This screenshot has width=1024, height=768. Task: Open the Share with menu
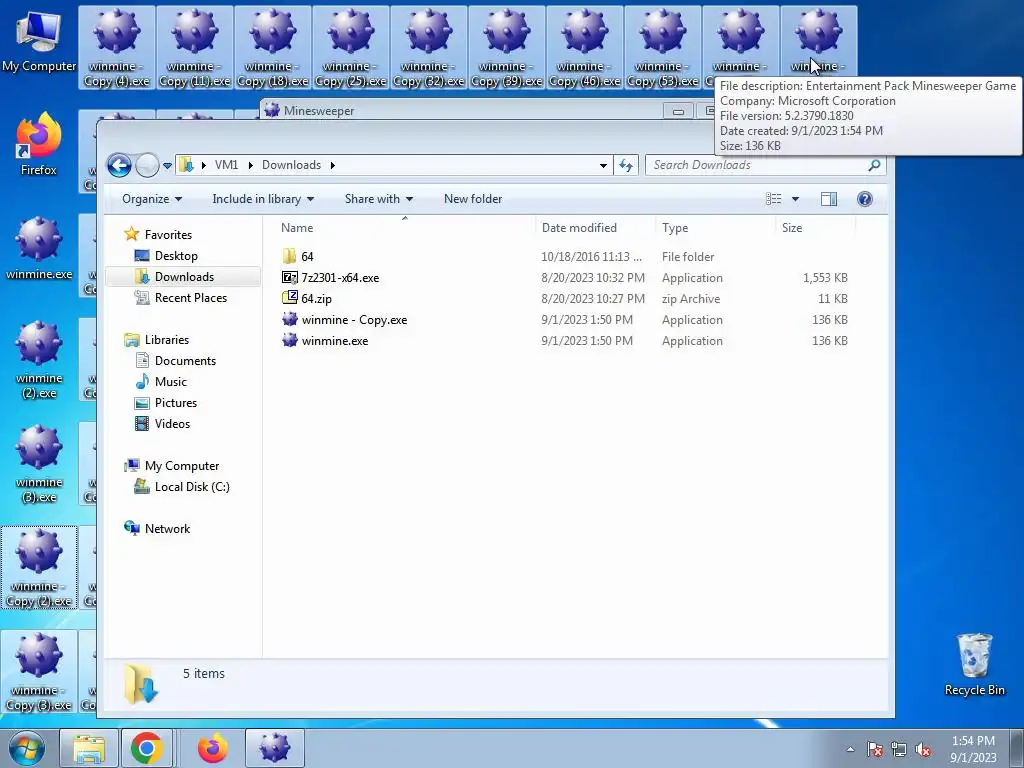379,199
